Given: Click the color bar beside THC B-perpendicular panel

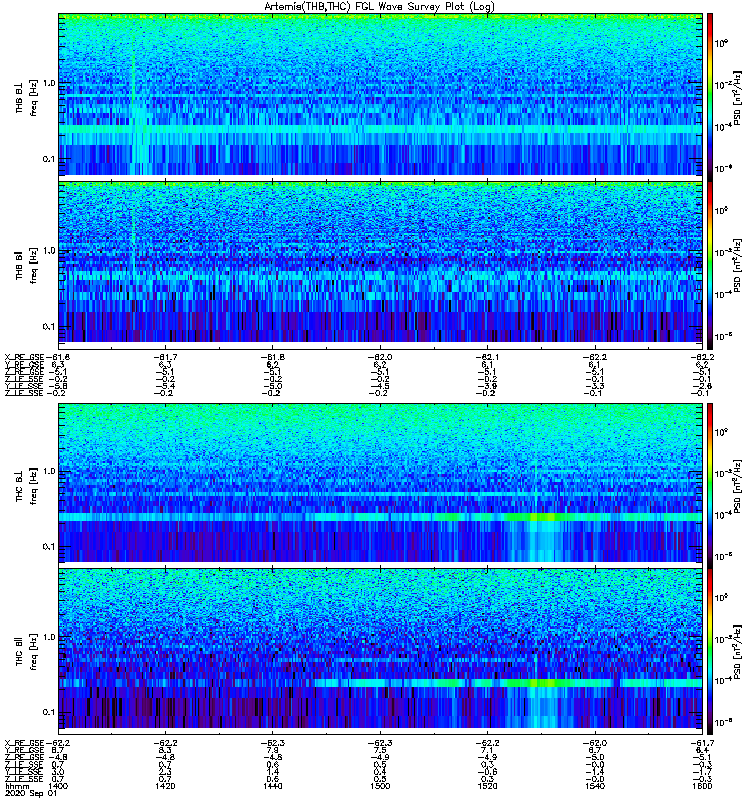Looking at the screenshot, I should [x=710, y=486].
